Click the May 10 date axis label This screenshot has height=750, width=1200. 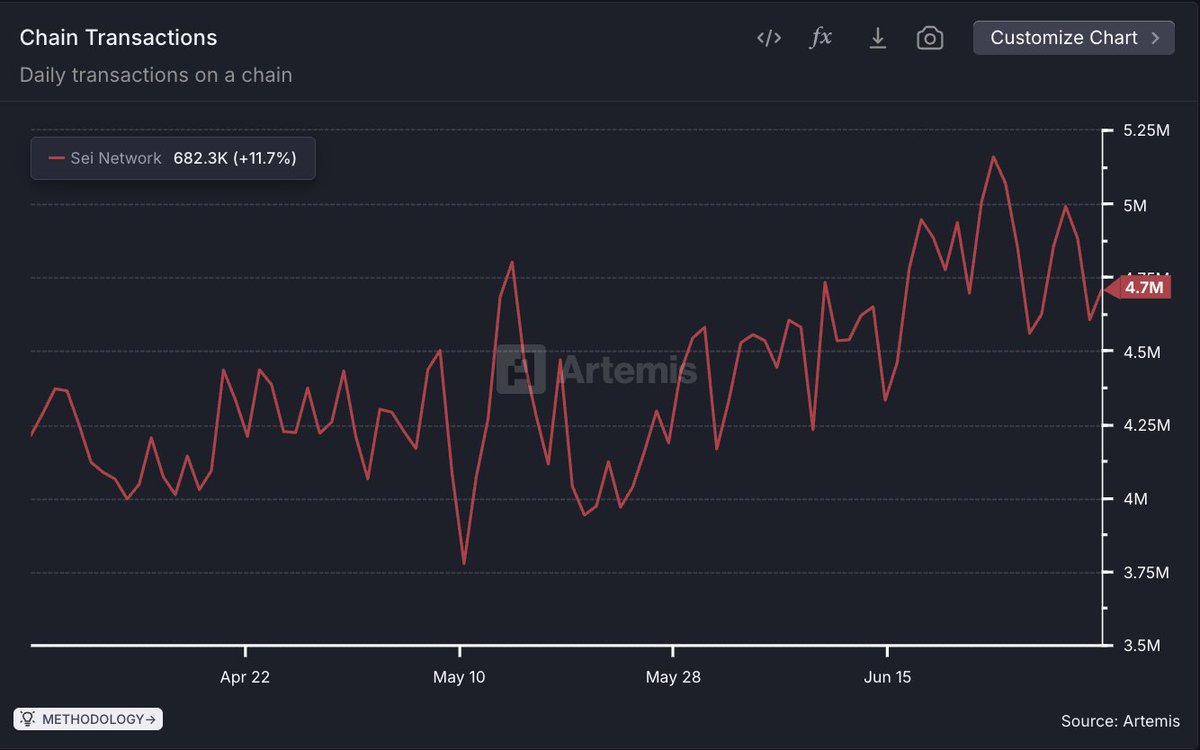459,677
